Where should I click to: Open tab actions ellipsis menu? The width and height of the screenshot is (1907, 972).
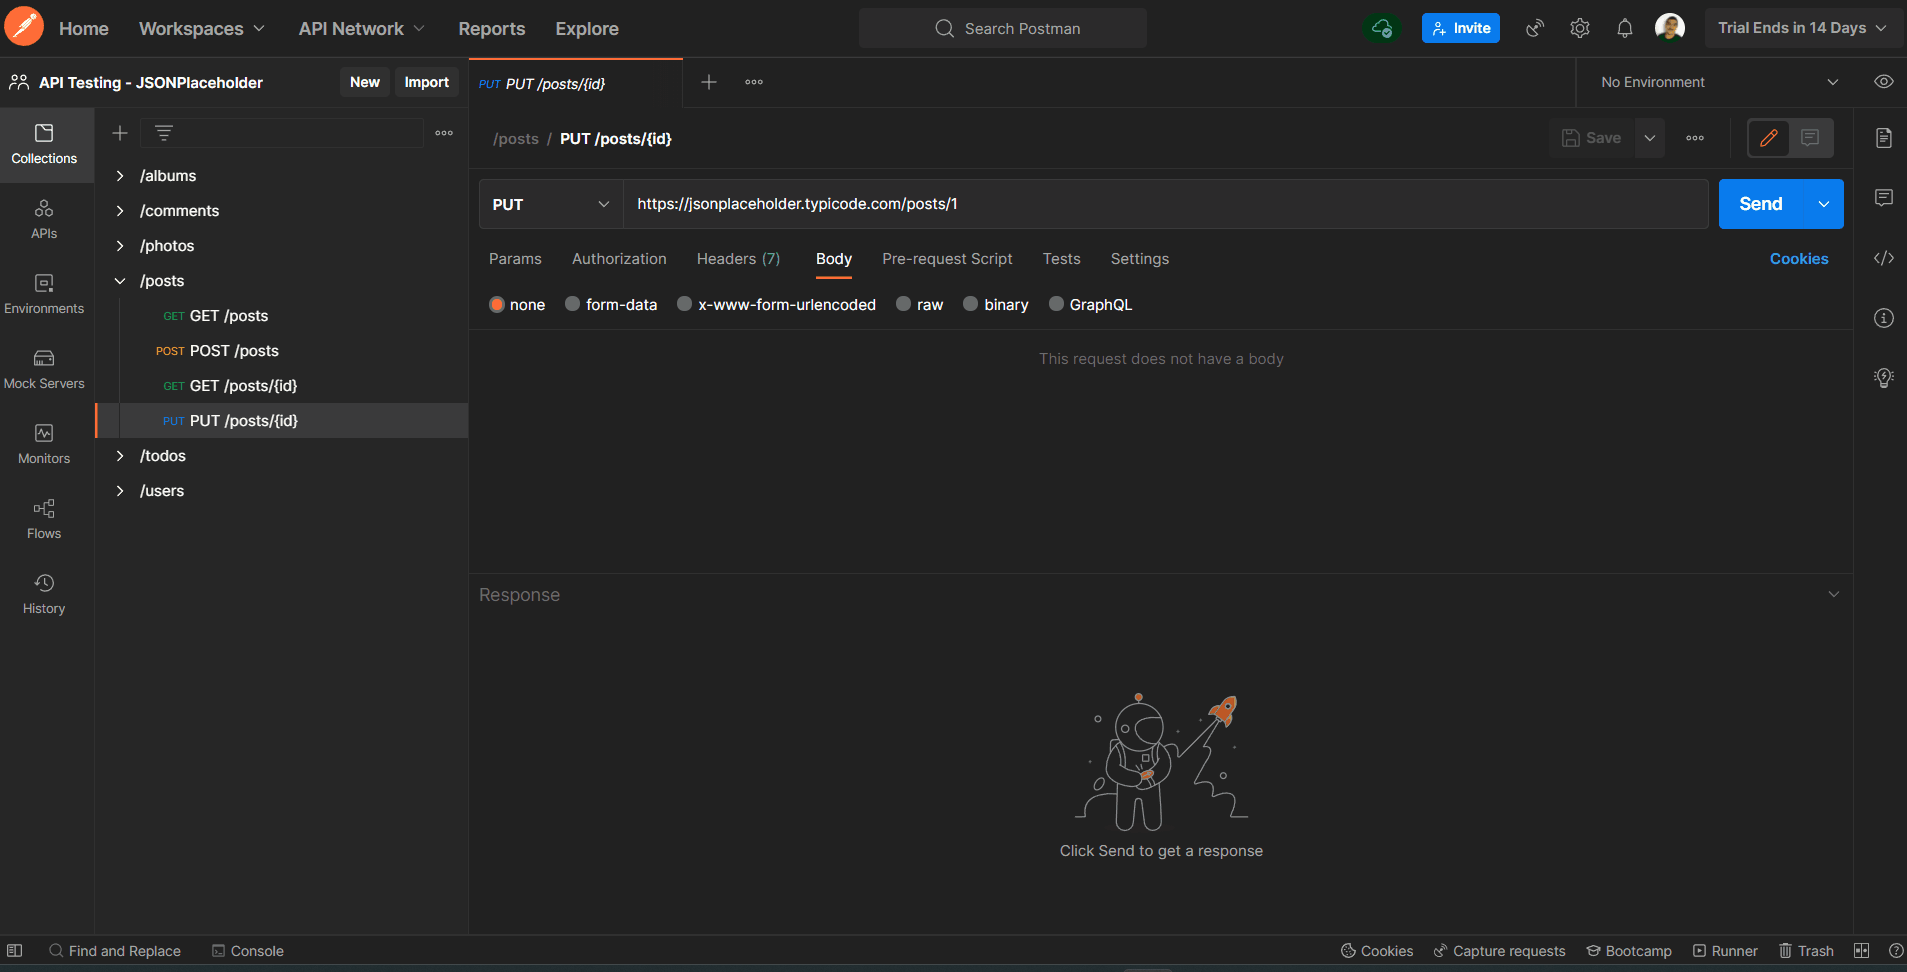(x=754, y=82)
